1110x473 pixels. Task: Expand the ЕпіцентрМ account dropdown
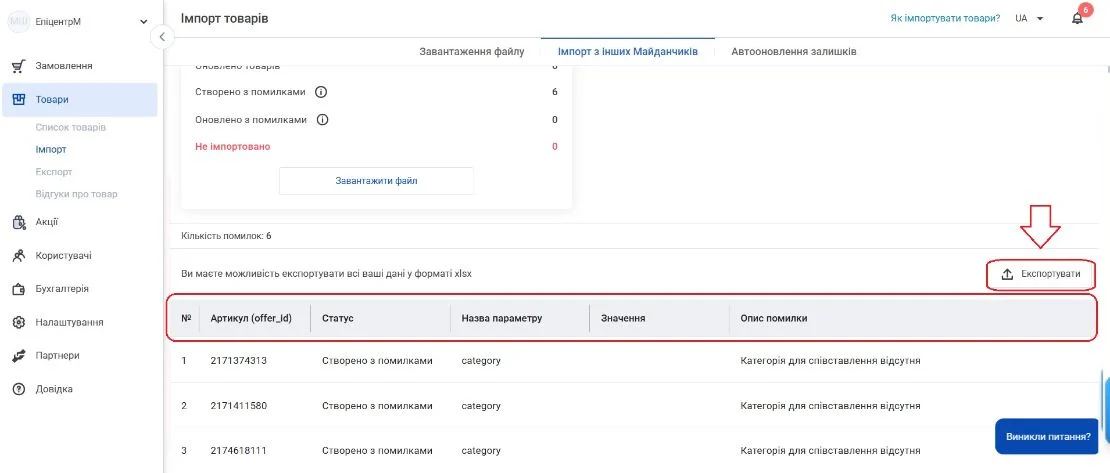(144, 22)
